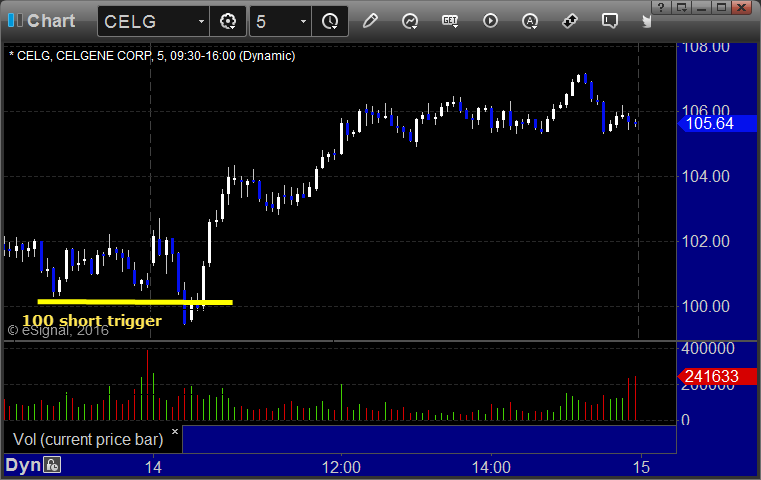Click the date 14 axis label
Screen dimensions: 761x480
pos(153,467)
